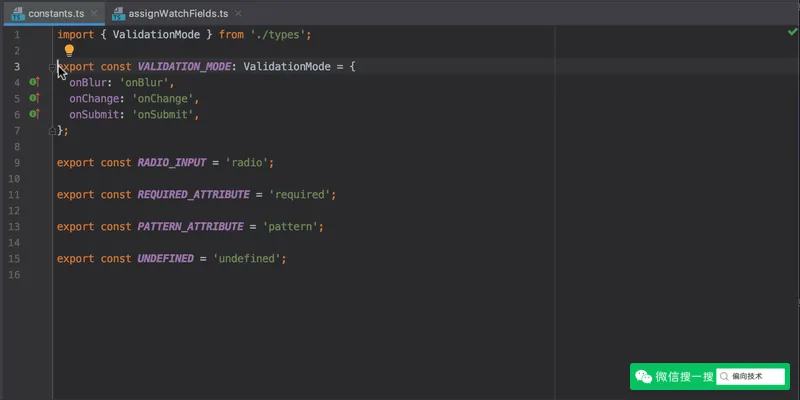This screenshot has width=800, height=400.
Task: Open the assignWatchFields.ts tab
Action: pos(178,14)
